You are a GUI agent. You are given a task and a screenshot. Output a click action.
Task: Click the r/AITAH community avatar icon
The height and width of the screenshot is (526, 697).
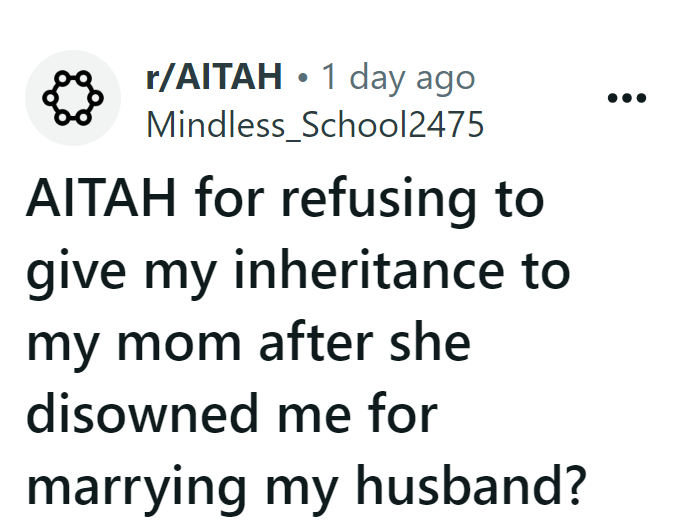point(73,98)
